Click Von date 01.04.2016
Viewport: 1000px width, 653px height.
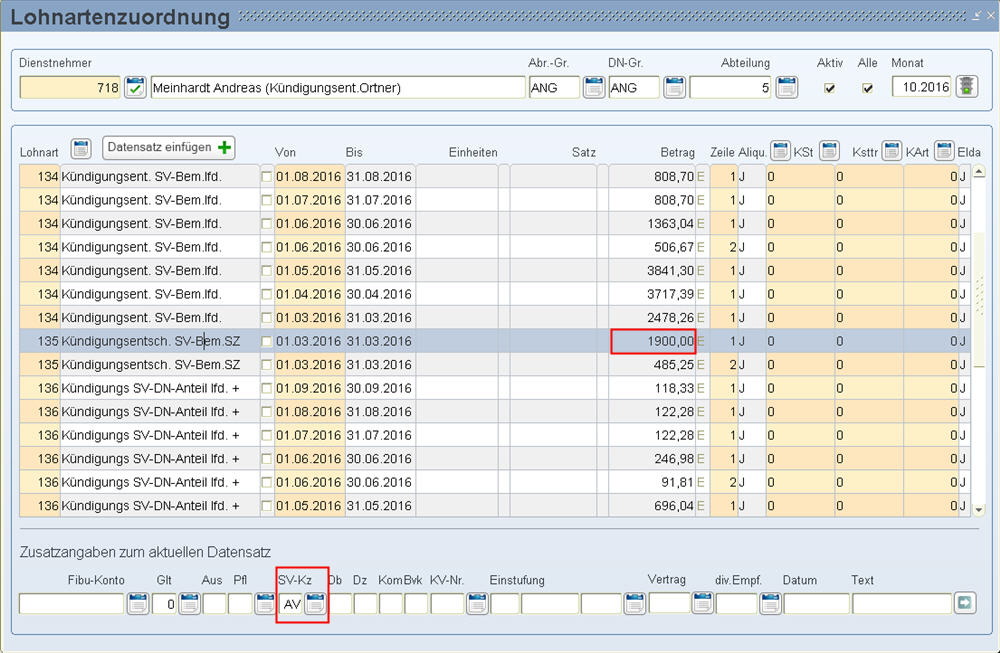tap(309, 295)
